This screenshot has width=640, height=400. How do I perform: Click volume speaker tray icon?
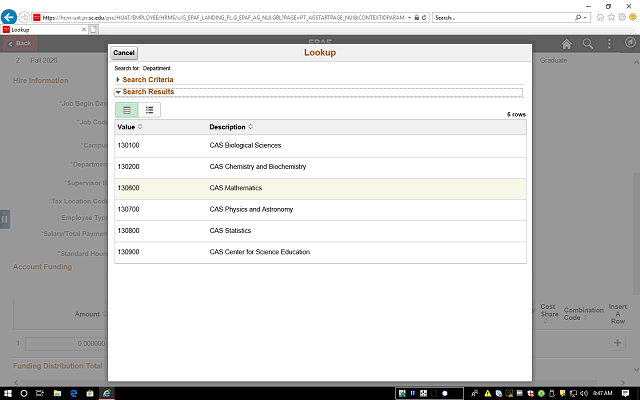(x=584, y=393)
